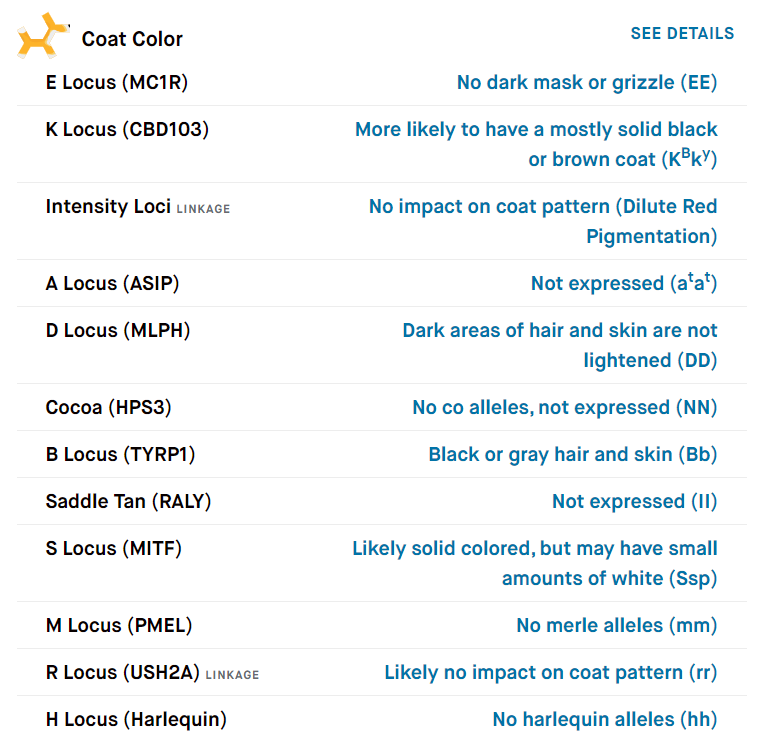Click No co alleles, not expressed (NN)

565,407
